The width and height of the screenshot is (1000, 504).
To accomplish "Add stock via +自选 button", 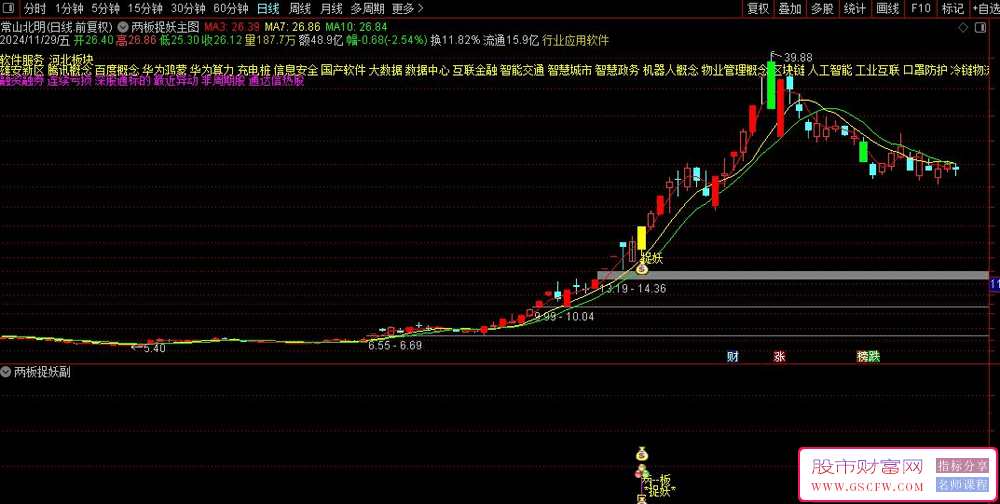I will pos(985,9).
